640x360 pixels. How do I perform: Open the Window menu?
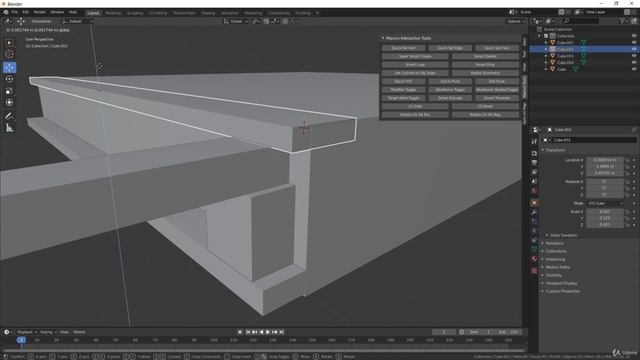coord(57,12)
